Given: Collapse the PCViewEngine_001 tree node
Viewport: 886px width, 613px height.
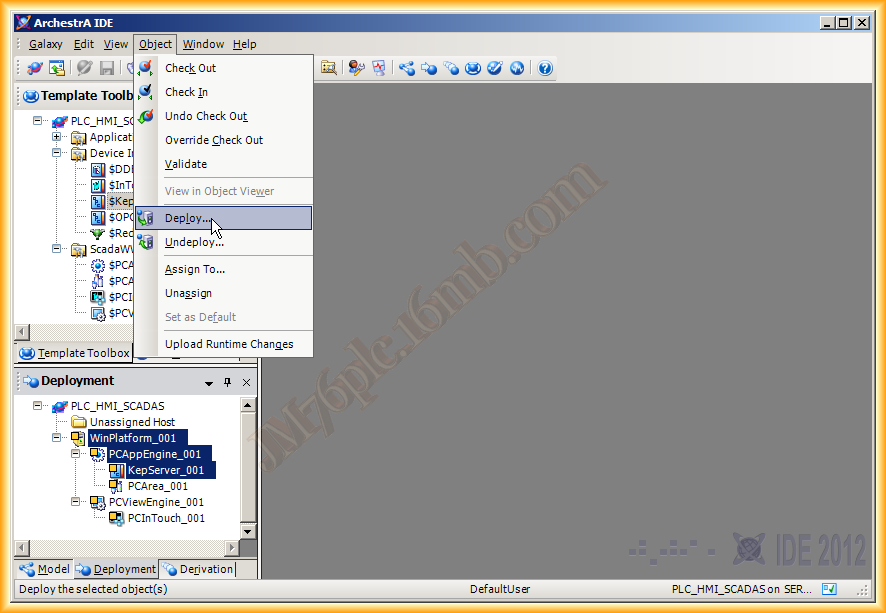Looking at the screenshot, I should click(76, 502).
